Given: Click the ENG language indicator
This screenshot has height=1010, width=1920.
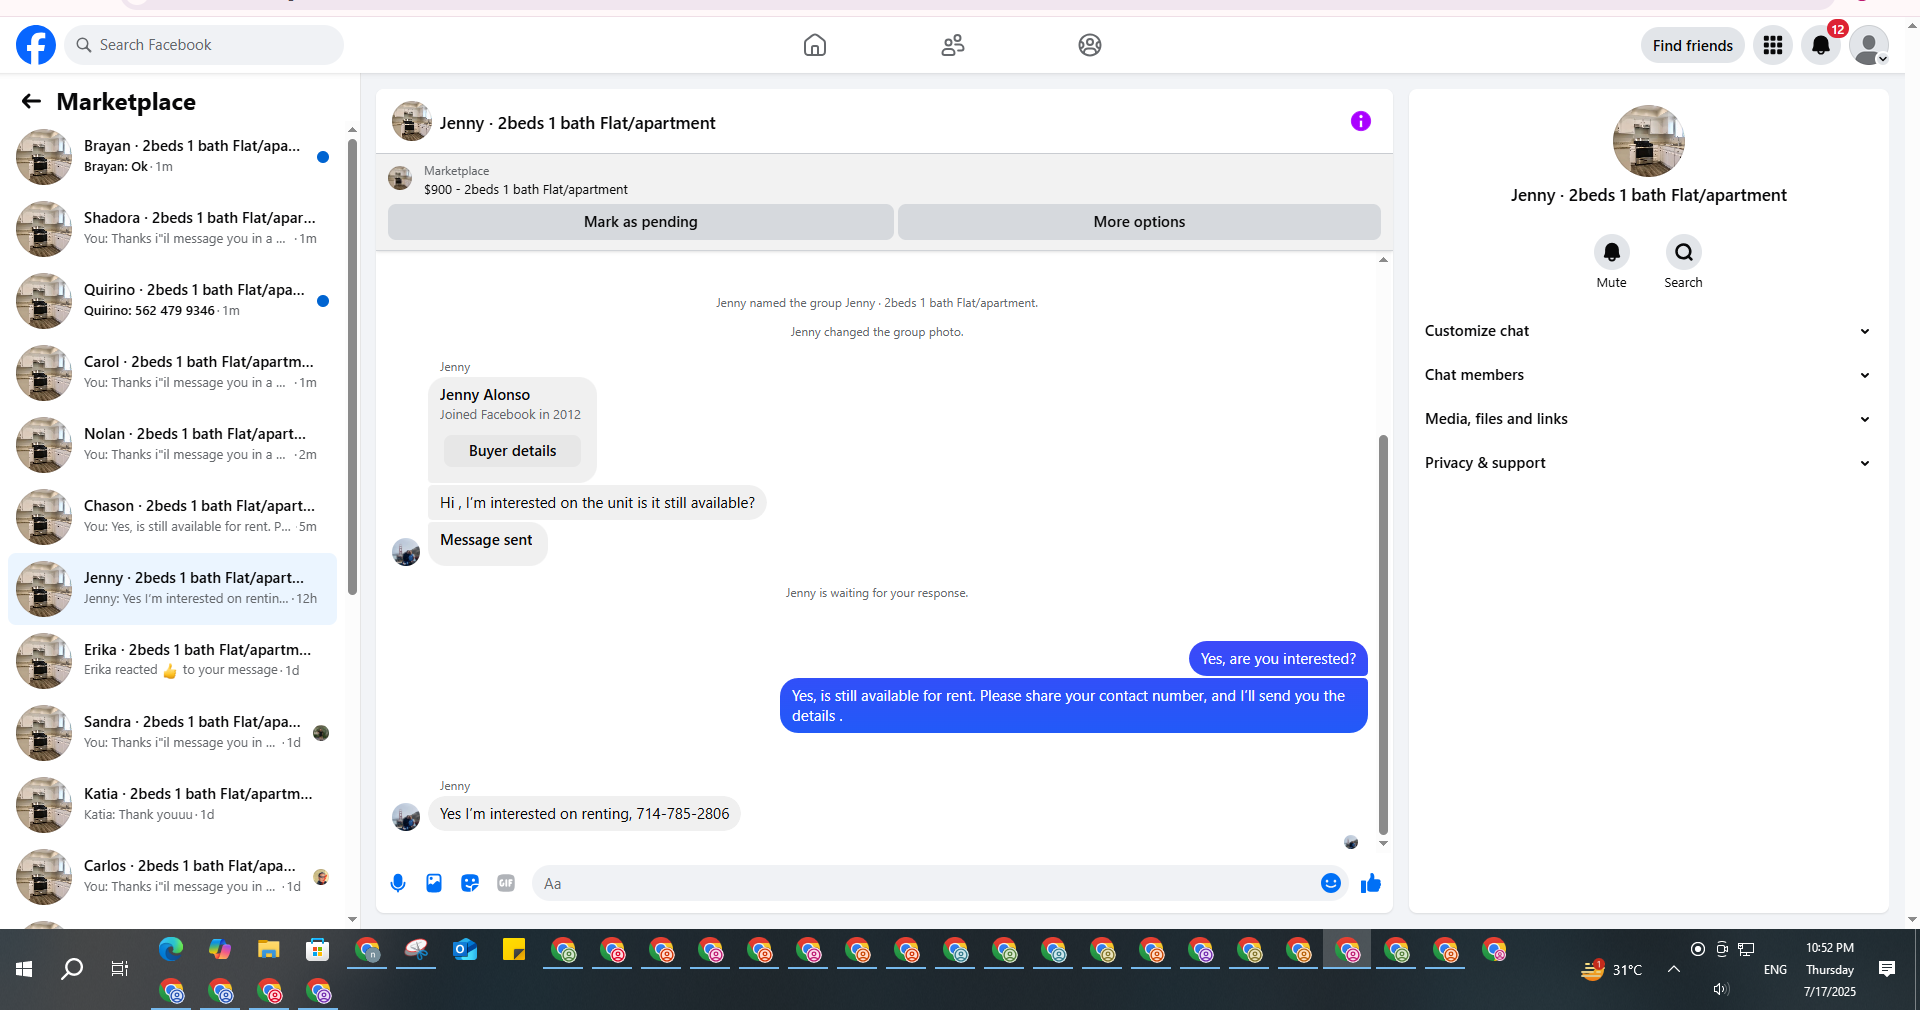Looking at the screenshot, I should point(1775,970).
